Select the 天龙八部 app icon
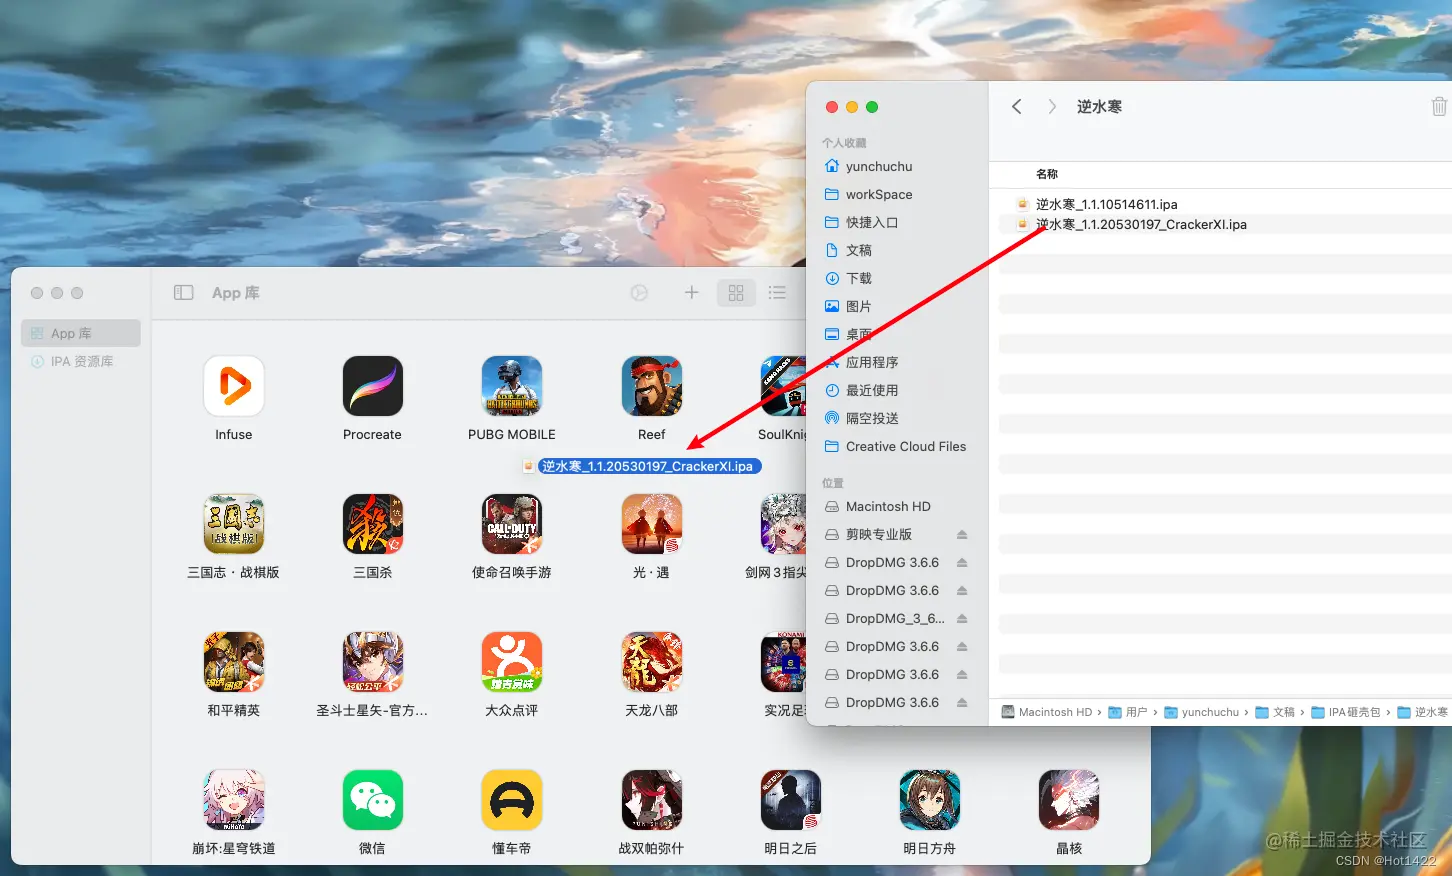Viewport: 1452px width, 876px height. pos(652,662)
